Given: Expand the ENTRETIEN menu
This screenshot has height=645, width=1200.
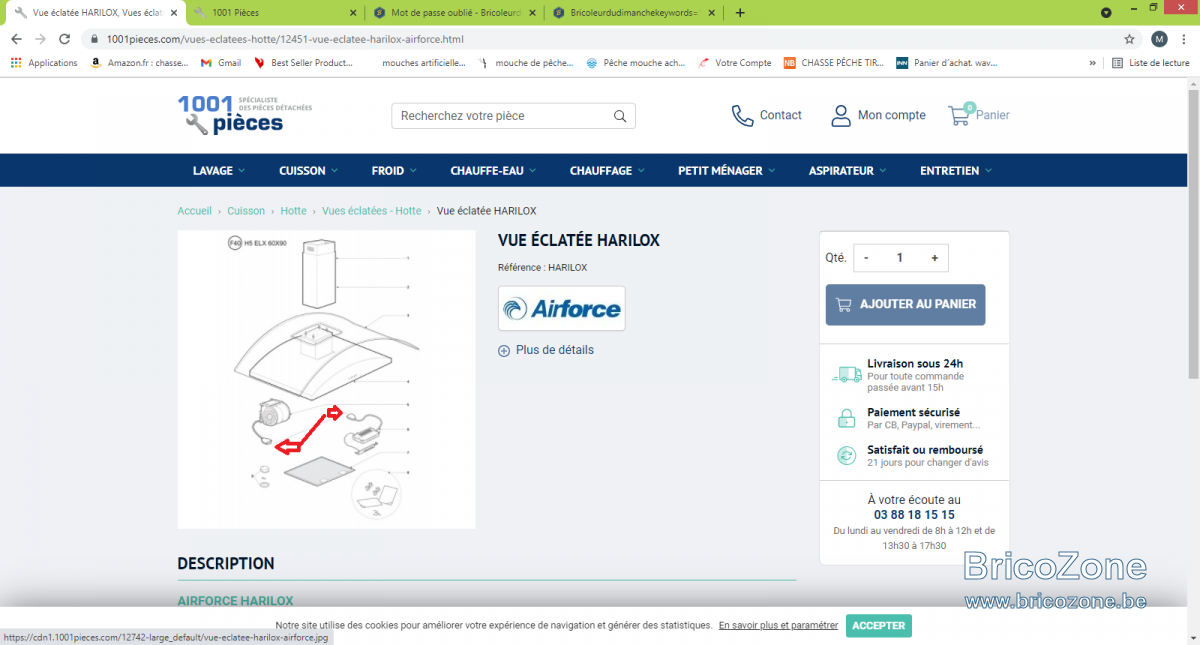Looking at the screenshot, I should coord(956,171).
